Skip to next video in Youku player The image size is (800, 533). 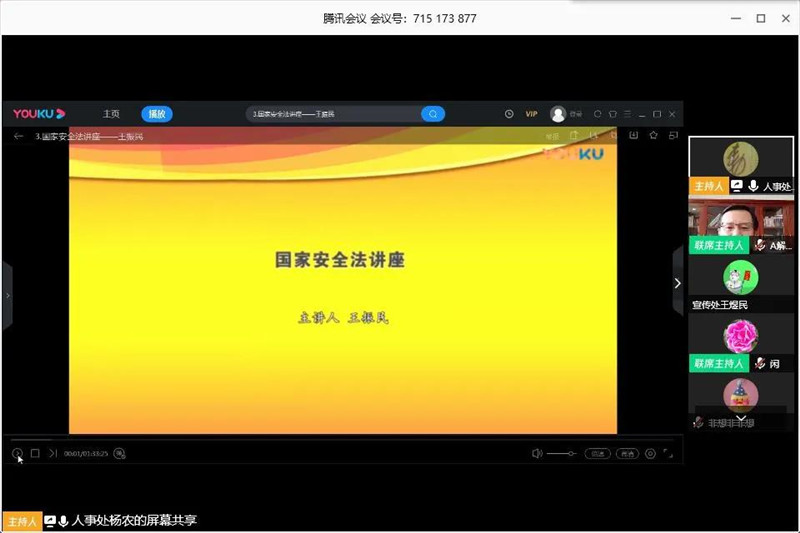(x=53, y=453)
